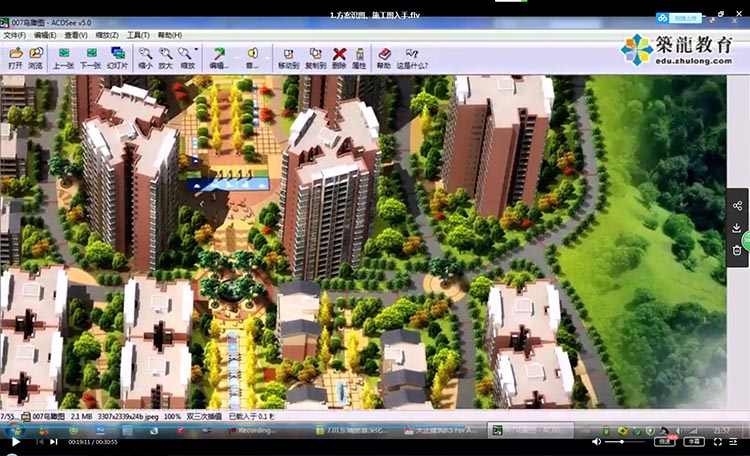750x456 pixels.
Task: Click the 浏览 (Browse) toolbar icon
Action: point(36,58)
